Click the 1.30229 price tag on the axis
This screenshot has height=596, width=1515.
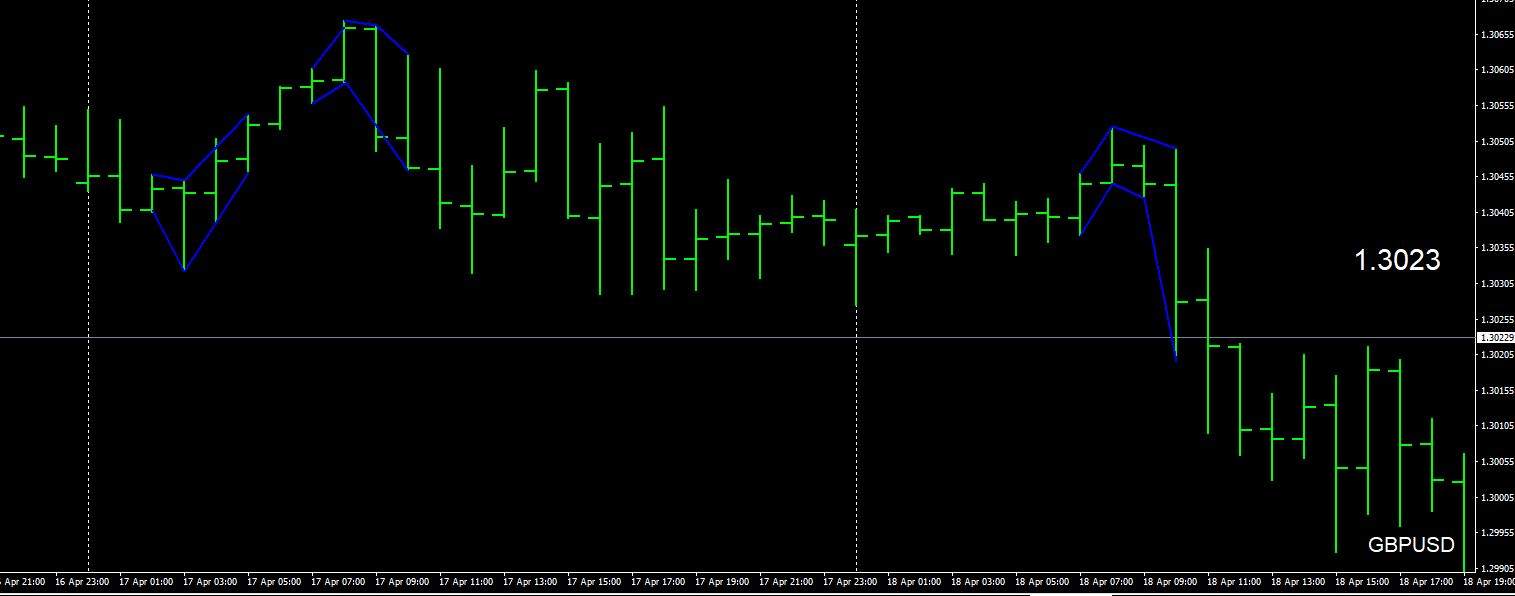click(x=1495, y=338)
